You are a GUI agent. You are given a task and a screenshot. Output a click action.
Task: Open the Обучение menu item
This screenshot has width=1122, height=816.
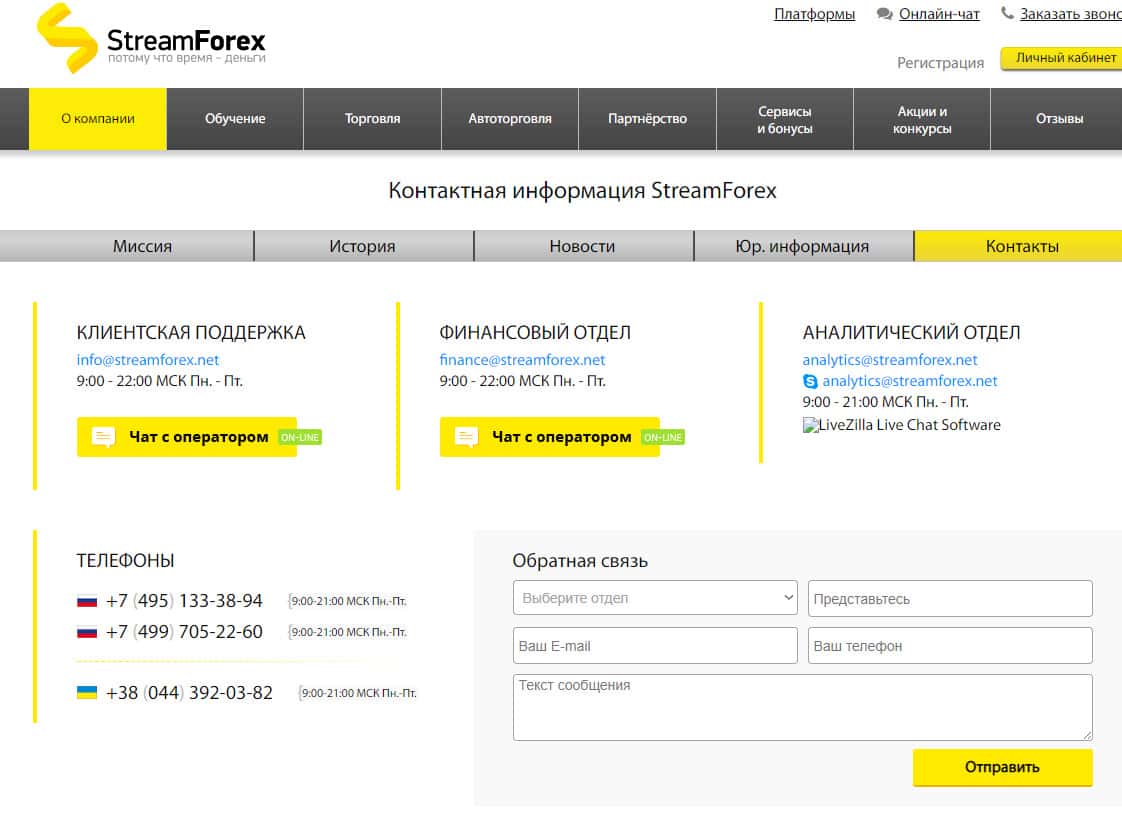[235, 119]
